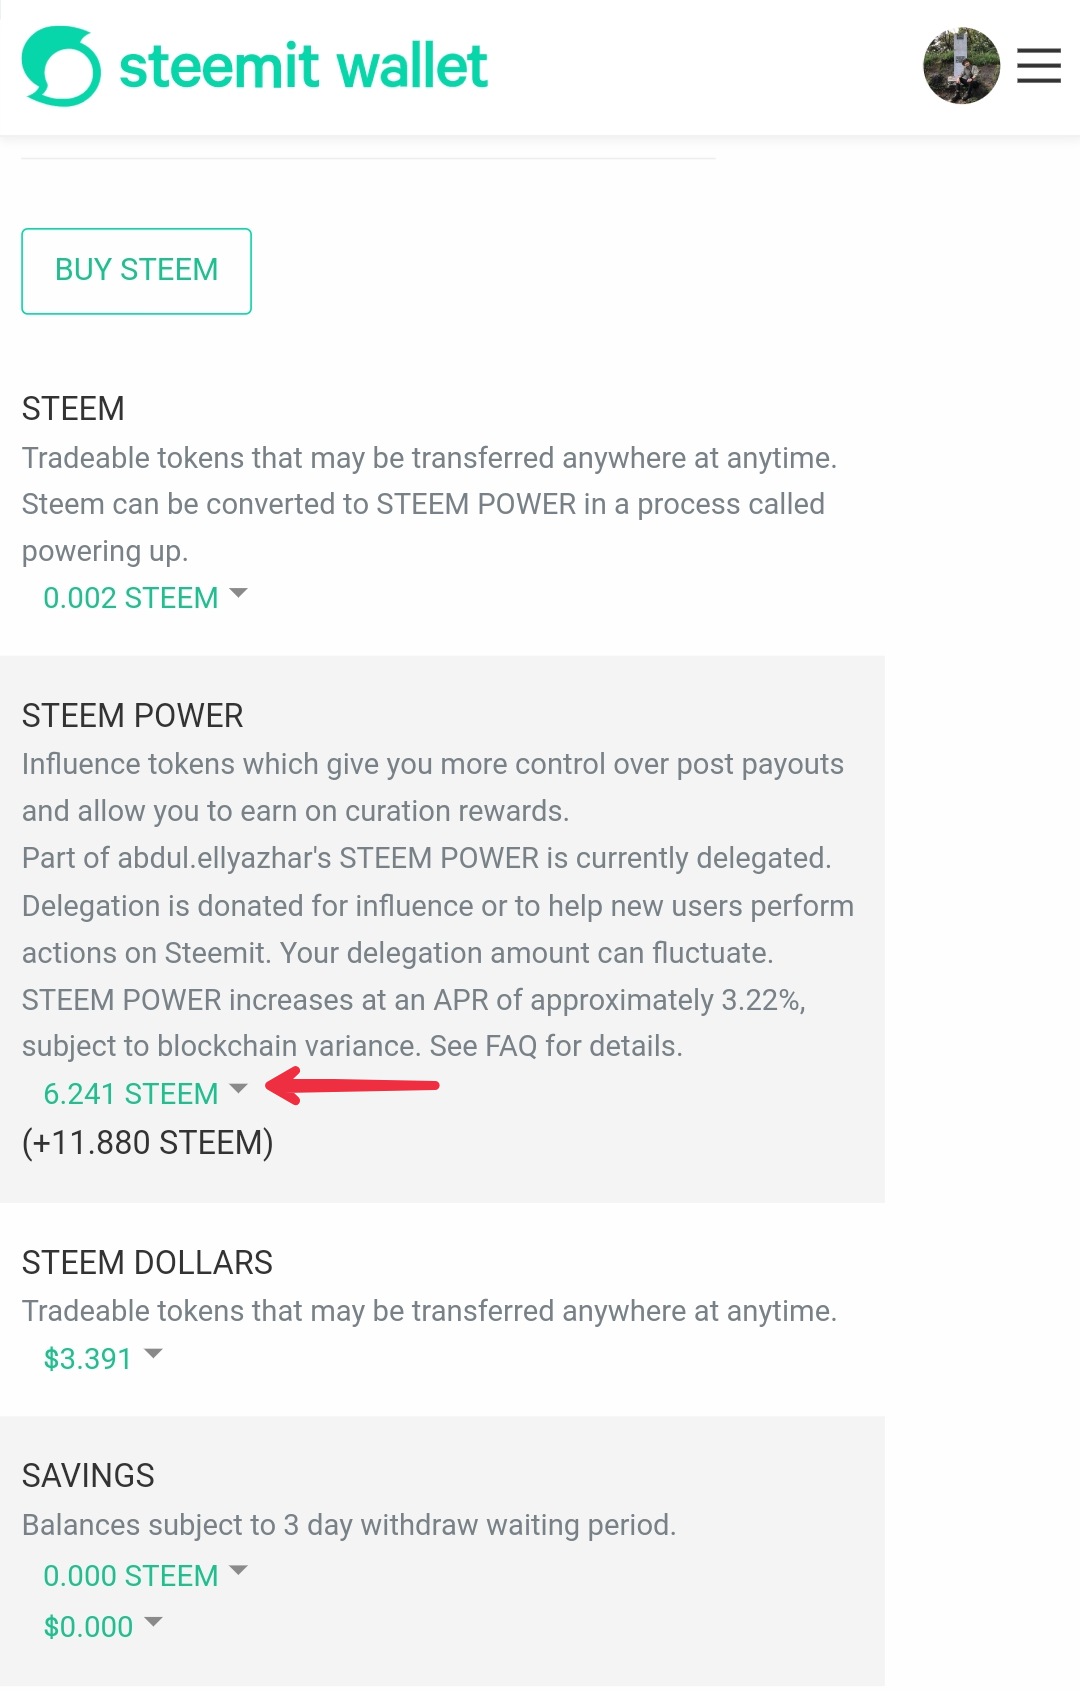Viewport: 1080px width, 1691px height.
Task: Go to the steemit wallet wordmark
Action: (x=303, y=67)
